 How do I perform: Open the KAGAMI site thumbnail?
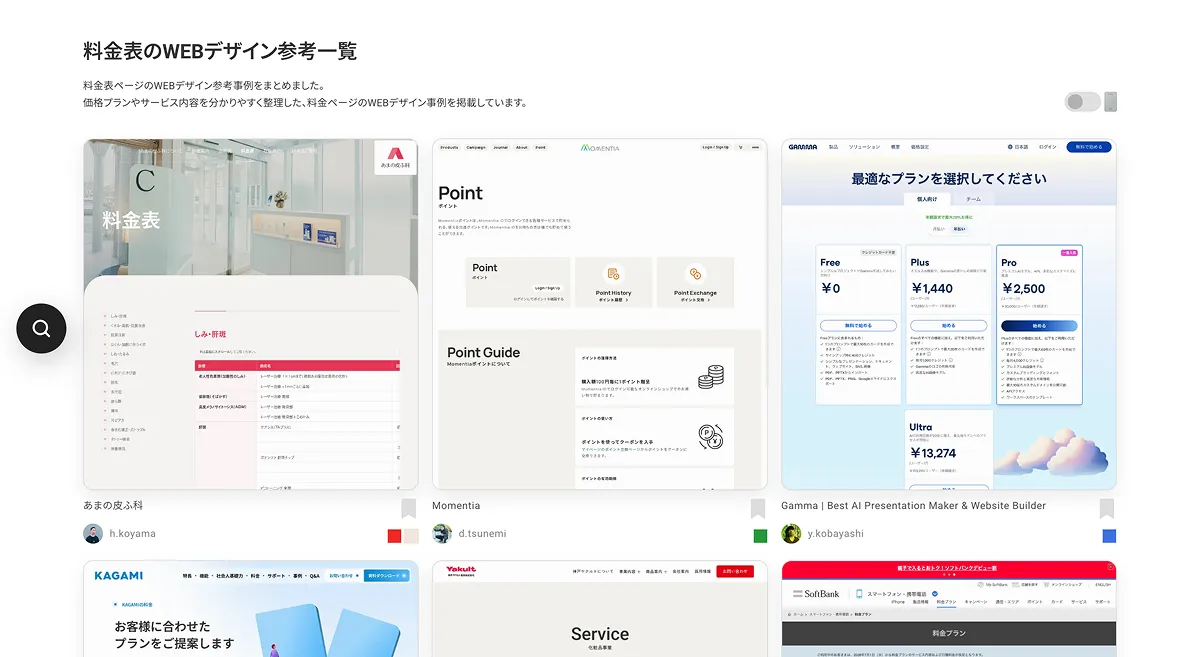click(x=251, y=608)
